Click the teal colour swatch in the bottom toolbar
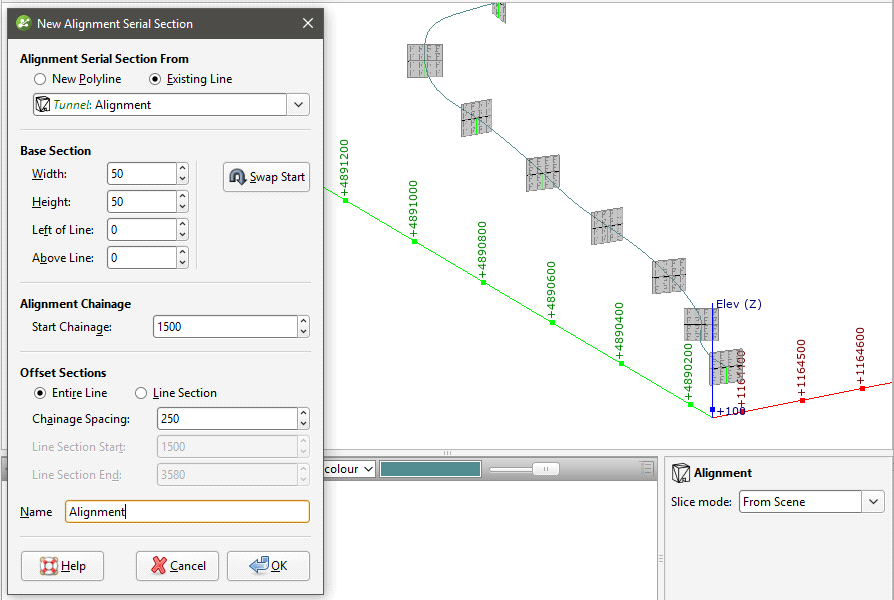 [x=430, y=468]
